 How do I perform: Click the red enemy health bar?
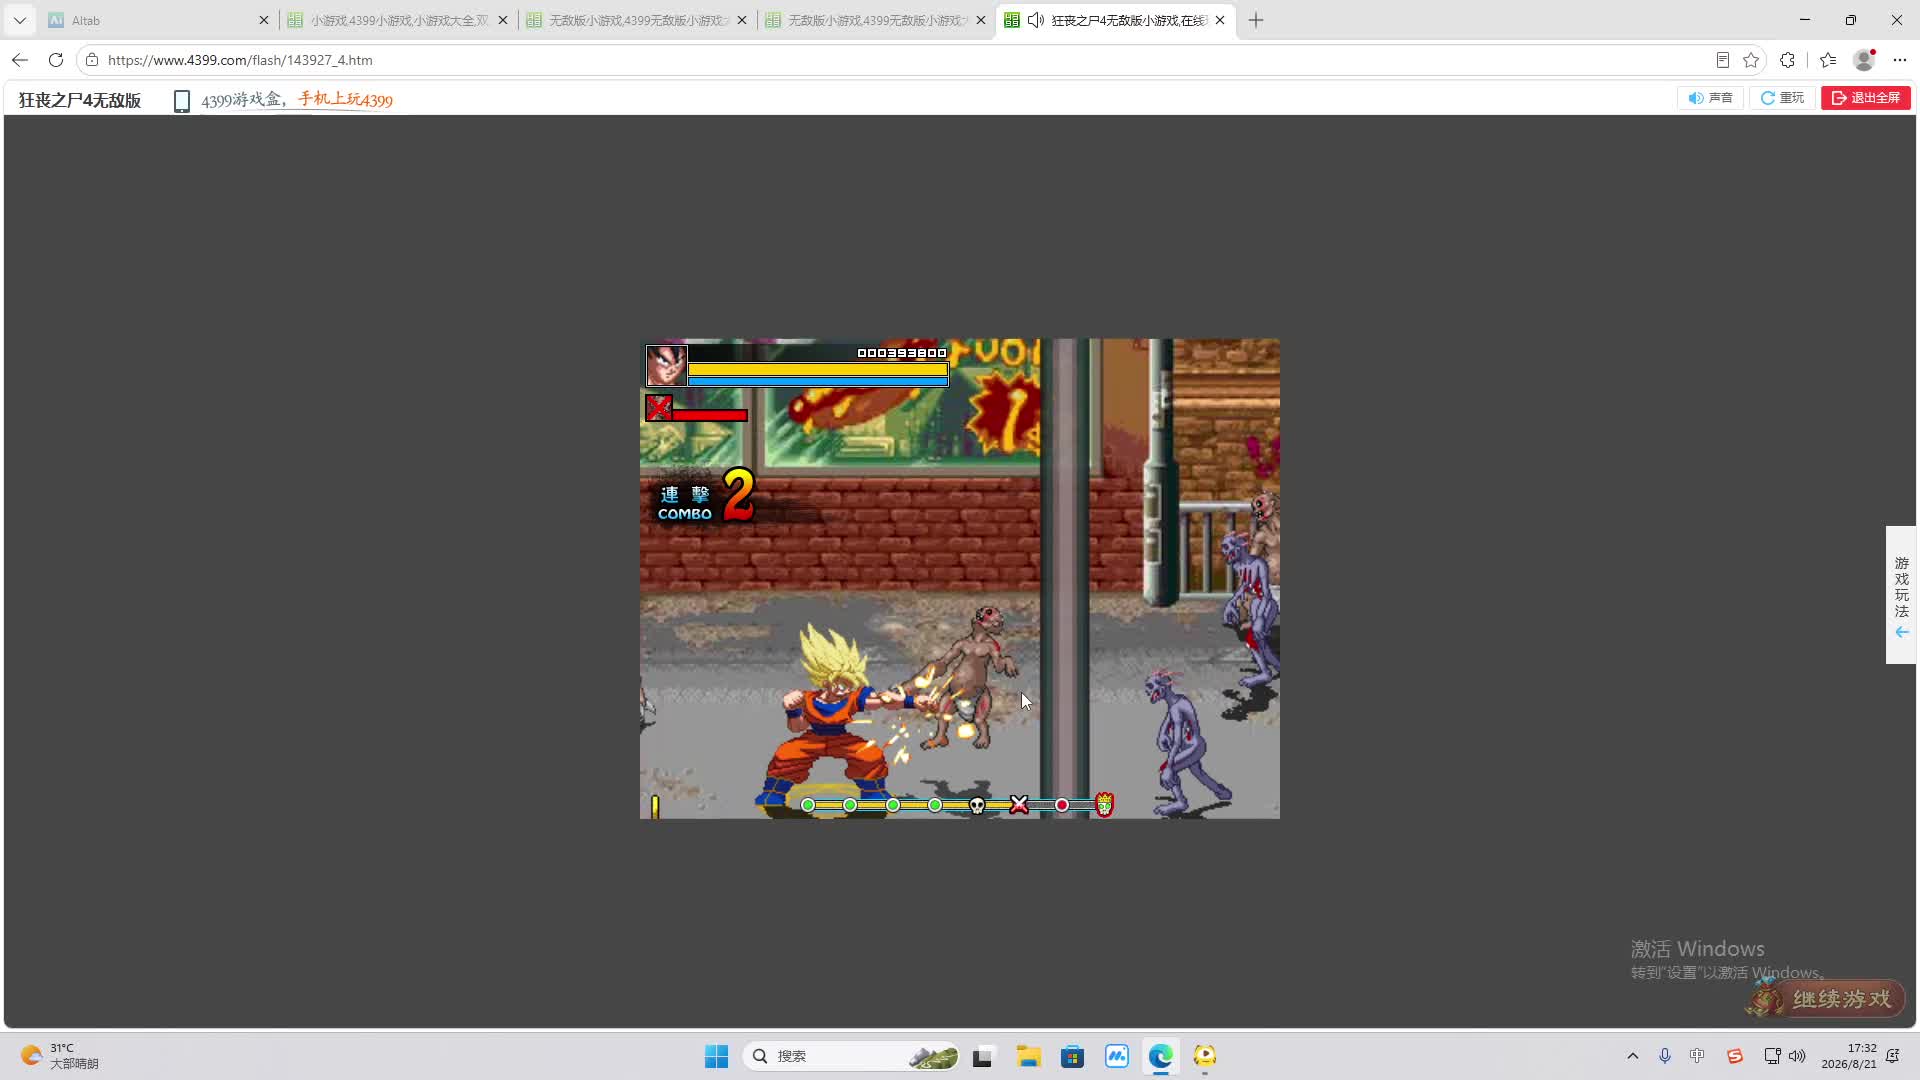tap(709, 415)
